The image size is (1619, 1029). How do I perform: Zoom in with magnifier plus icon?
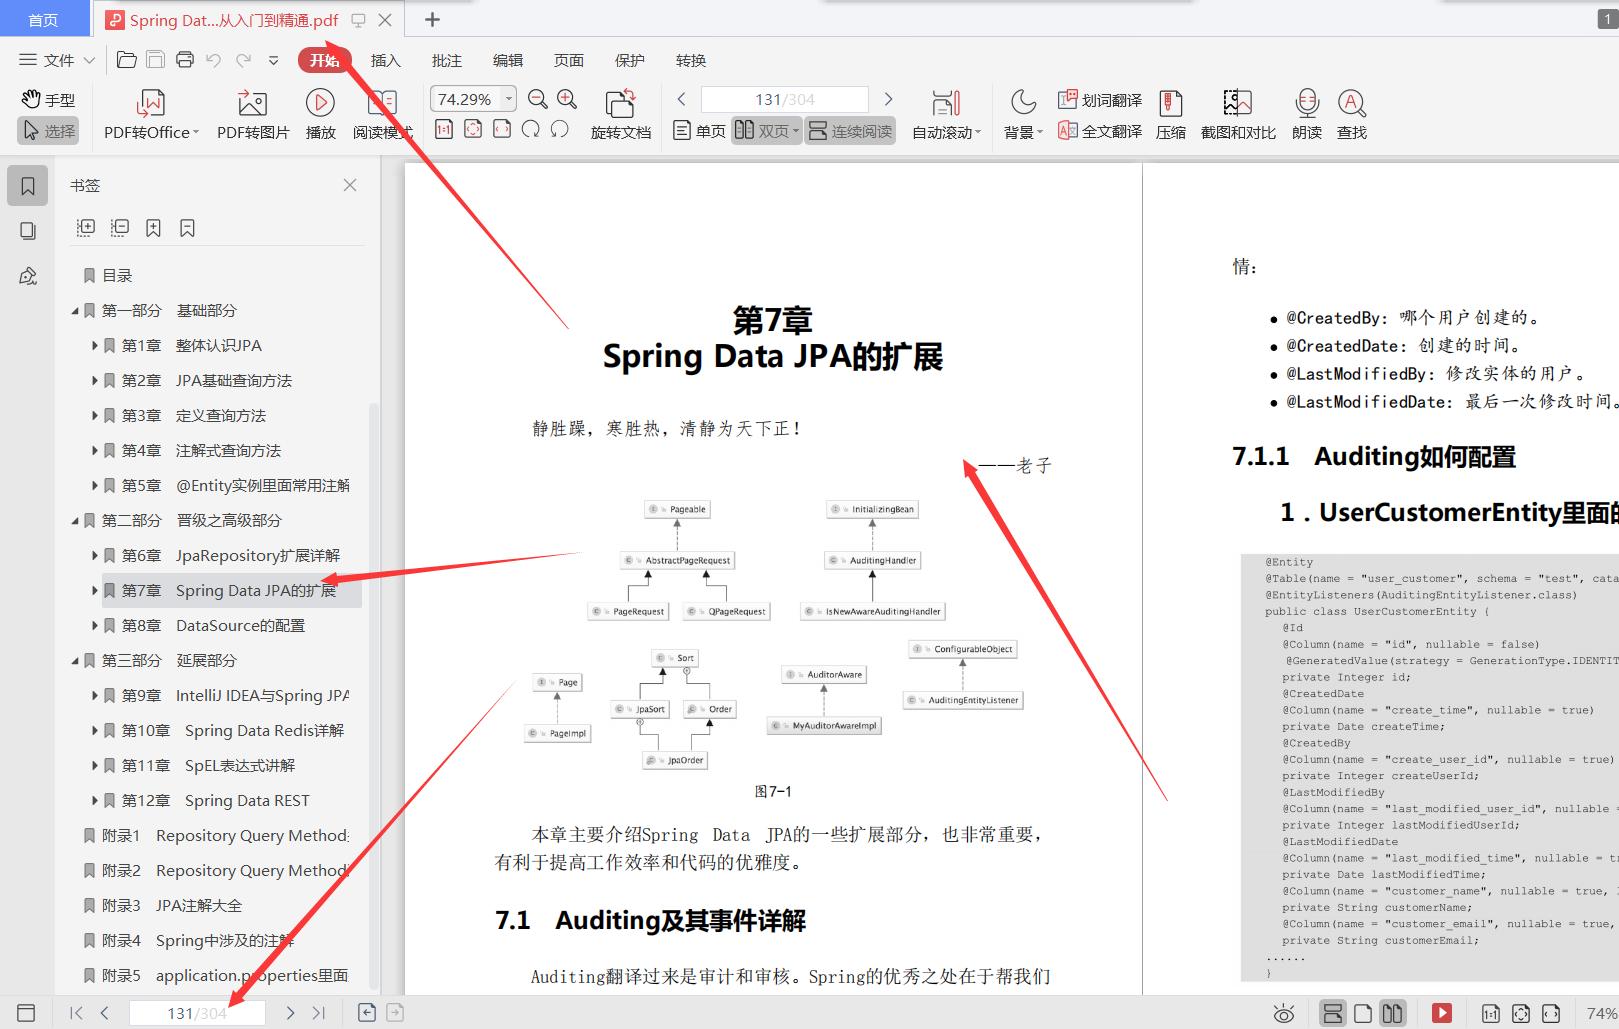click(x=567, y=99)
